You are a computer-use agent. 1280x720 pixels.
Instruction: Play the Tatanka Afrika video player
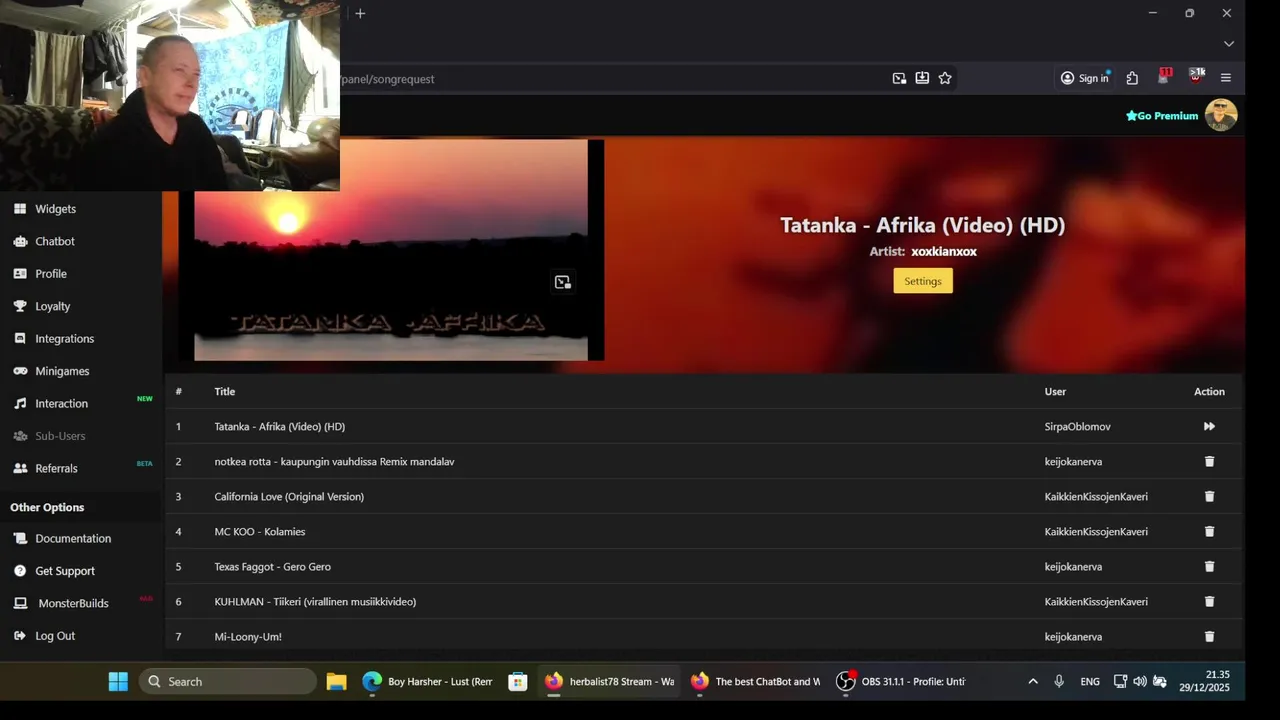click(391, 250)
